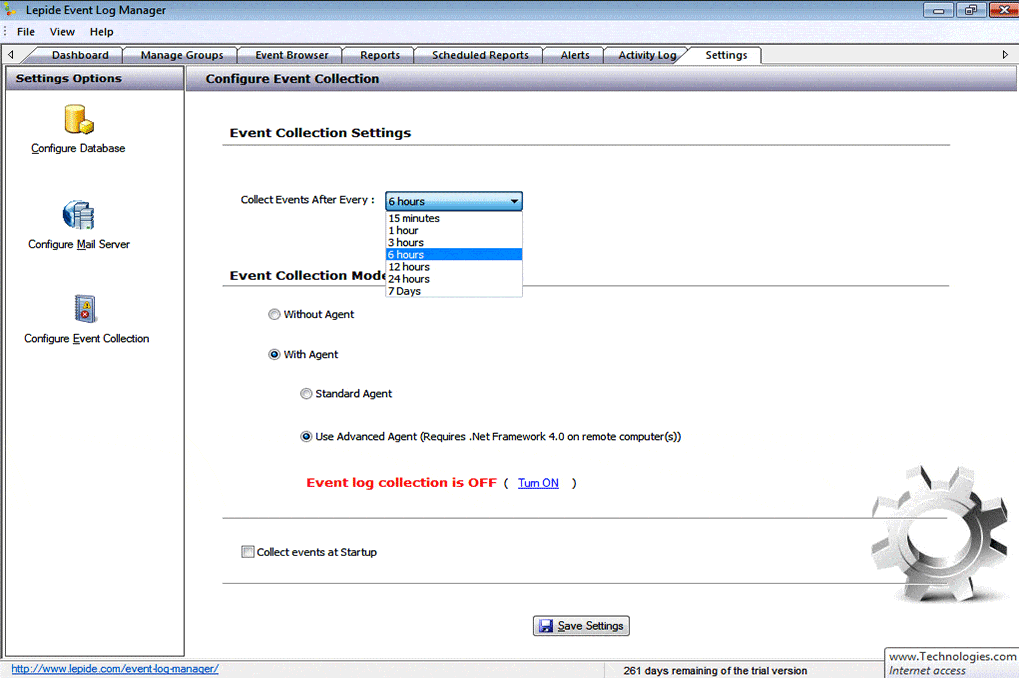This screenshot has height=678, width=1019.
Task: Switch to the Scheduled Reports tab
Action: [x=480, y=55]
